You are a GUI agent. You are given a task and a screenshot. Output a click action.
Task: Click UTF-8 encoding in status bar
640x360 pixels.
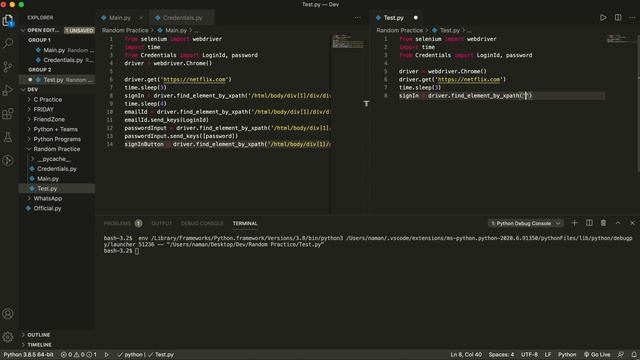coord(529,355)
